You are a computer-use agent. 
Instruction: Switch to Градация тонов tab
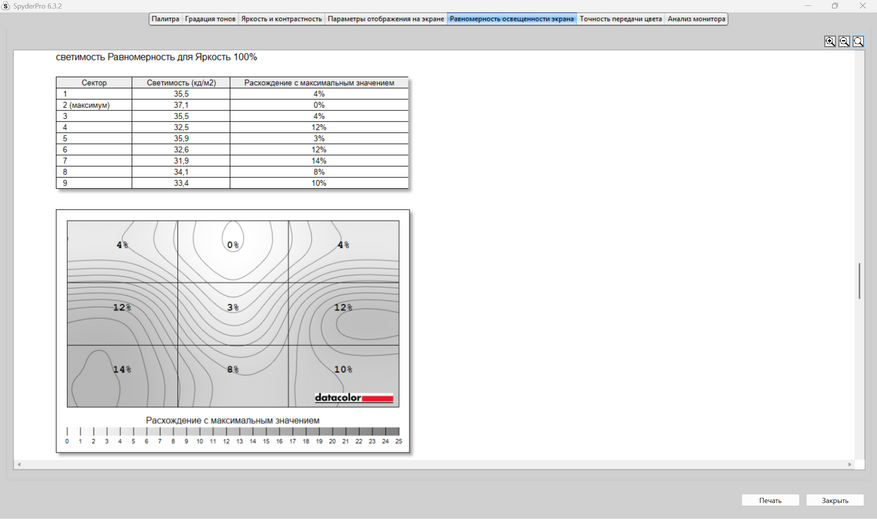210,19
